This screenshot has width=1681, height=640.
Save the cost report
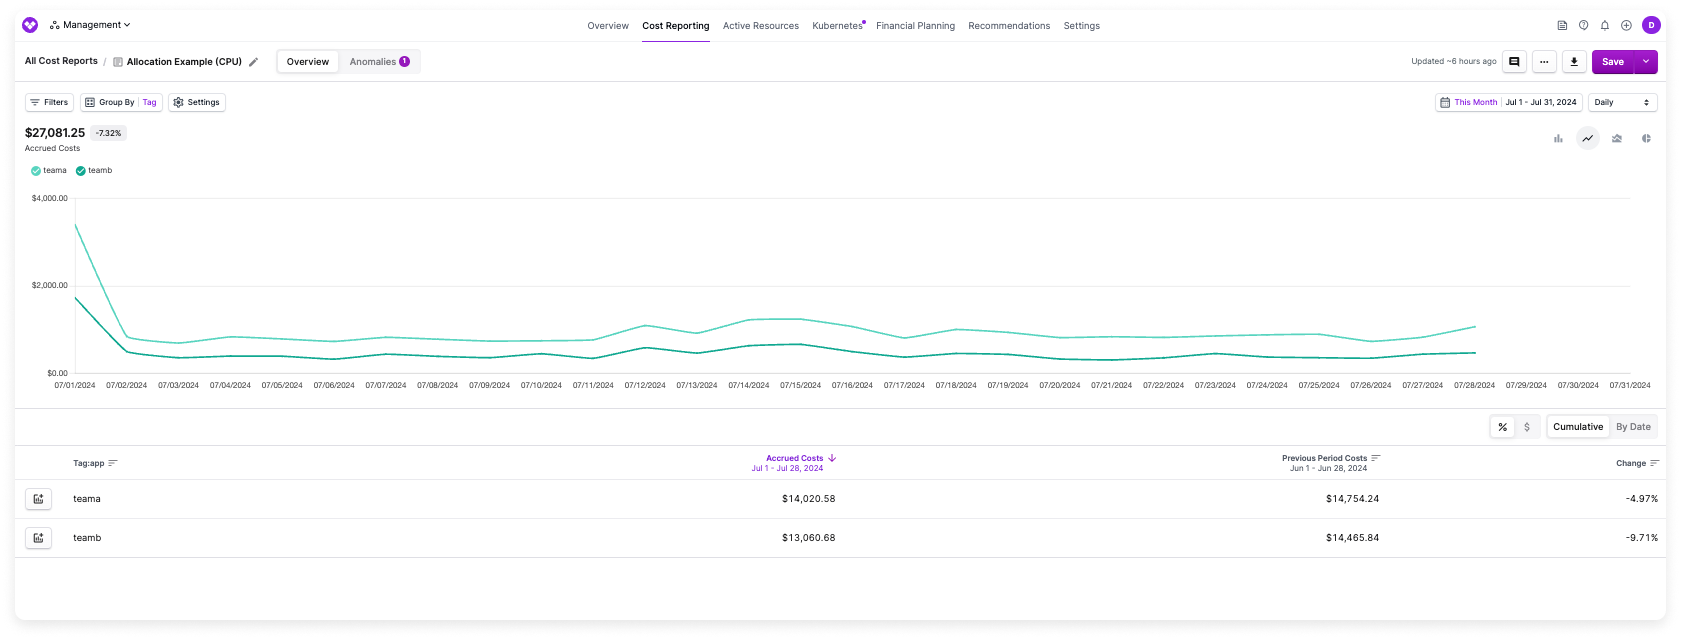1613,62
